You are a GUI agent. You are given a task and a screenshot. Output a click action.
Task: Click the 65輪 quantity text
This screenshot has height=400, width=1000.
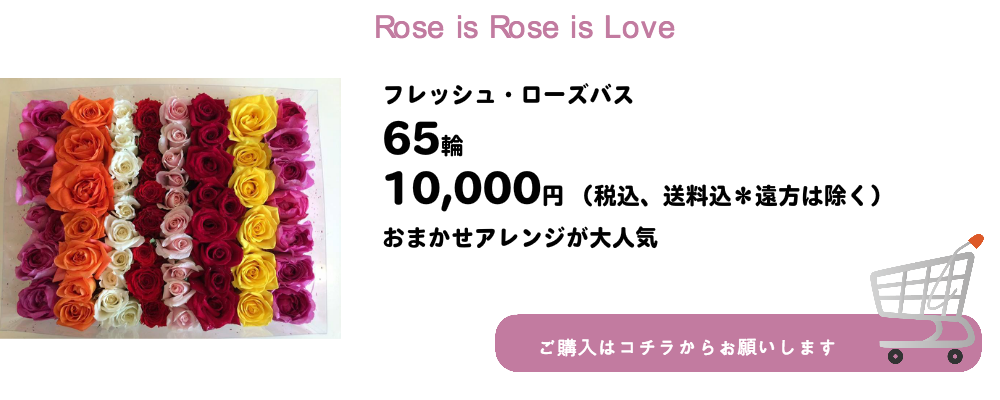coord(422,142)
